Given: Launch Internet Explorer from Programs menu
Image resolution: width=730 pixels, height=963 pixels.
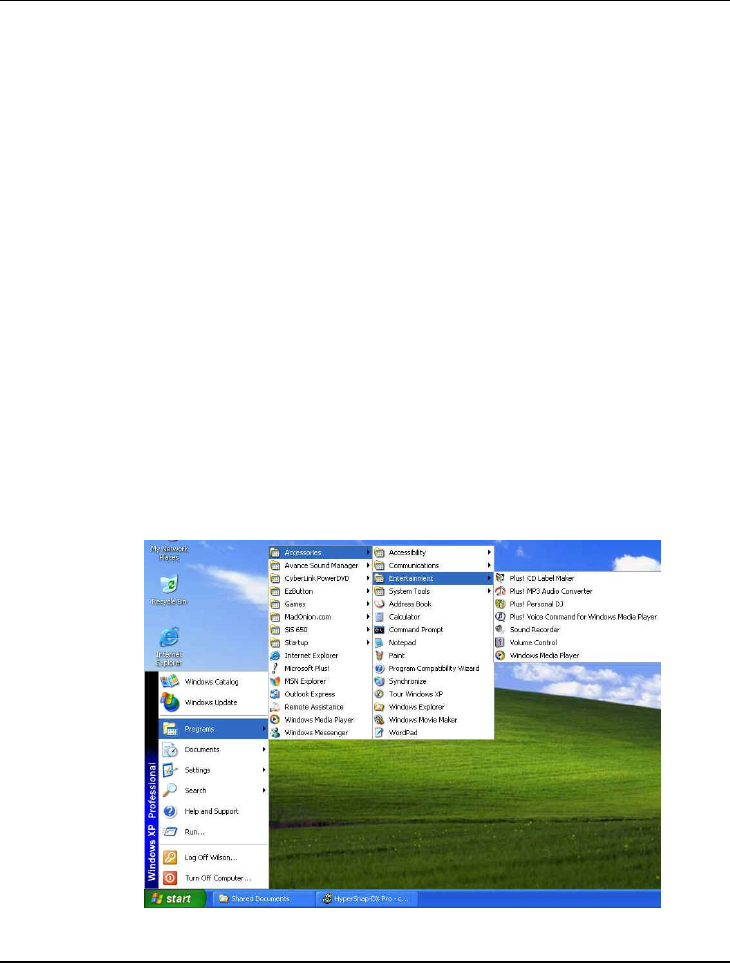Looking at the screenshot, I should tap(320, 655).
